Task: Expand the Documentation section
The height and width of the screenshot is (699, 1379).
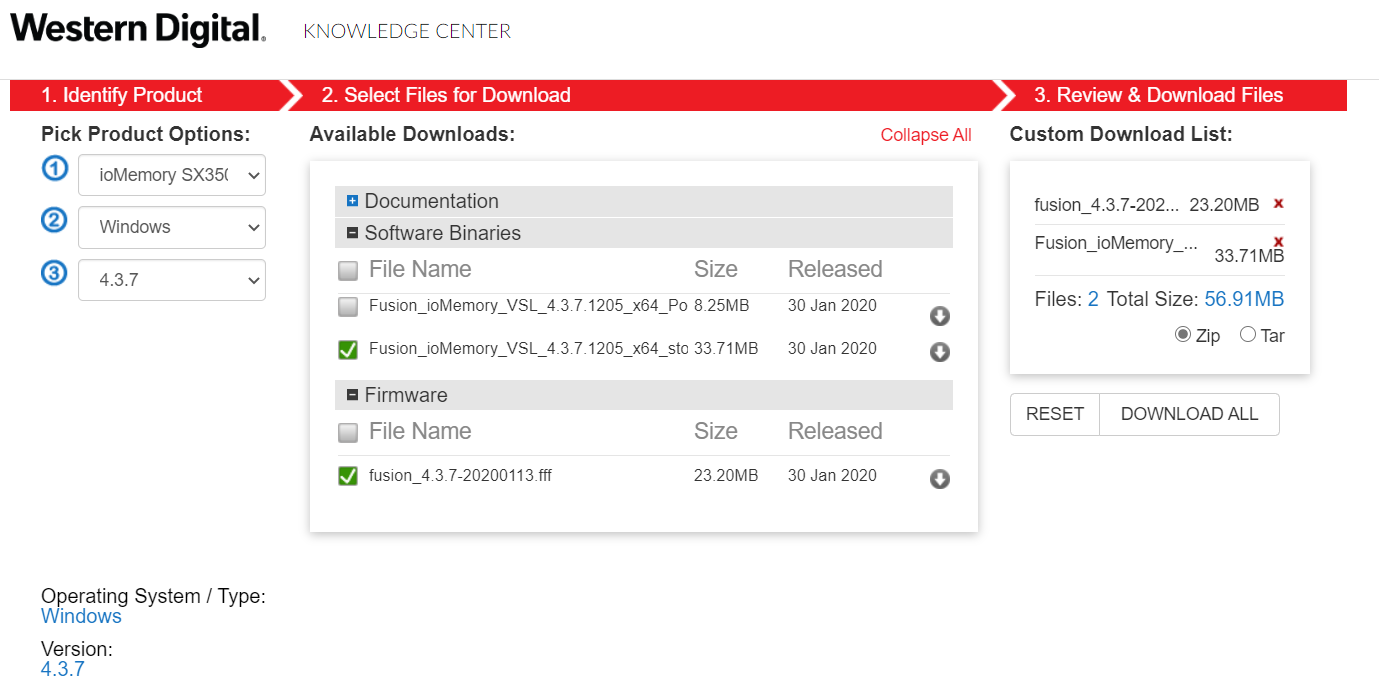Action: pyautogui.click(x=352, y=201)
